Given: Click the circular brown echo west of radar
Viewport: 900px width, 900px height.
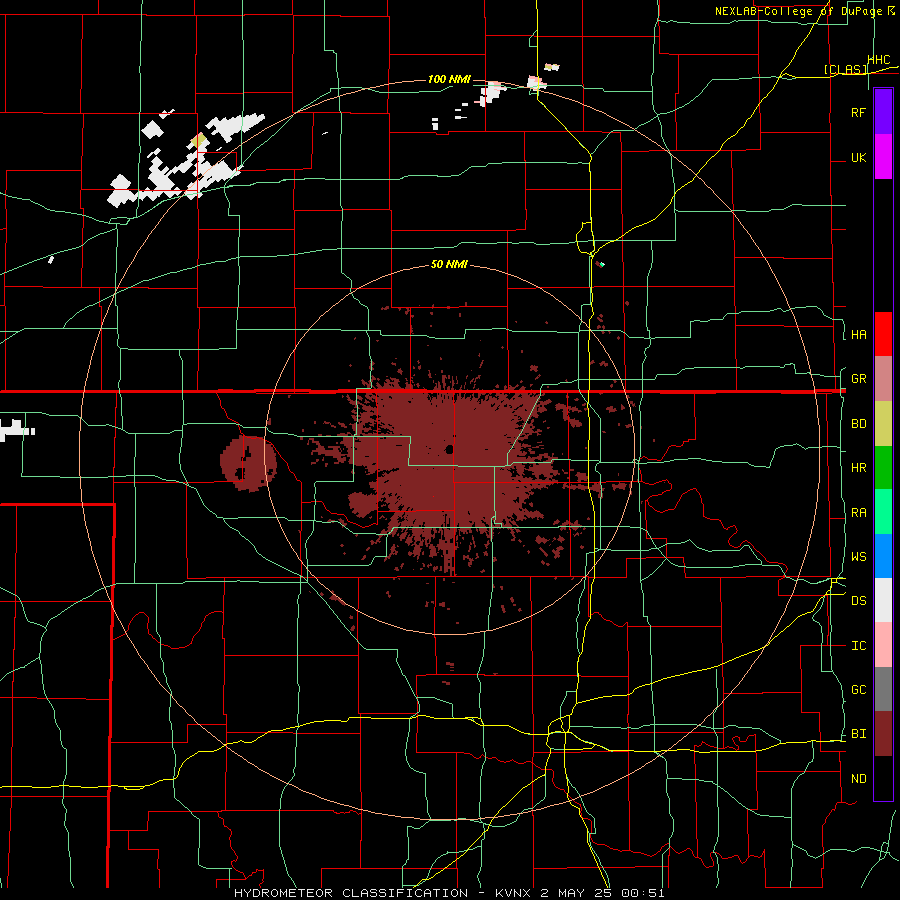Looking at the screenshot, I should [x=249, y=463].
